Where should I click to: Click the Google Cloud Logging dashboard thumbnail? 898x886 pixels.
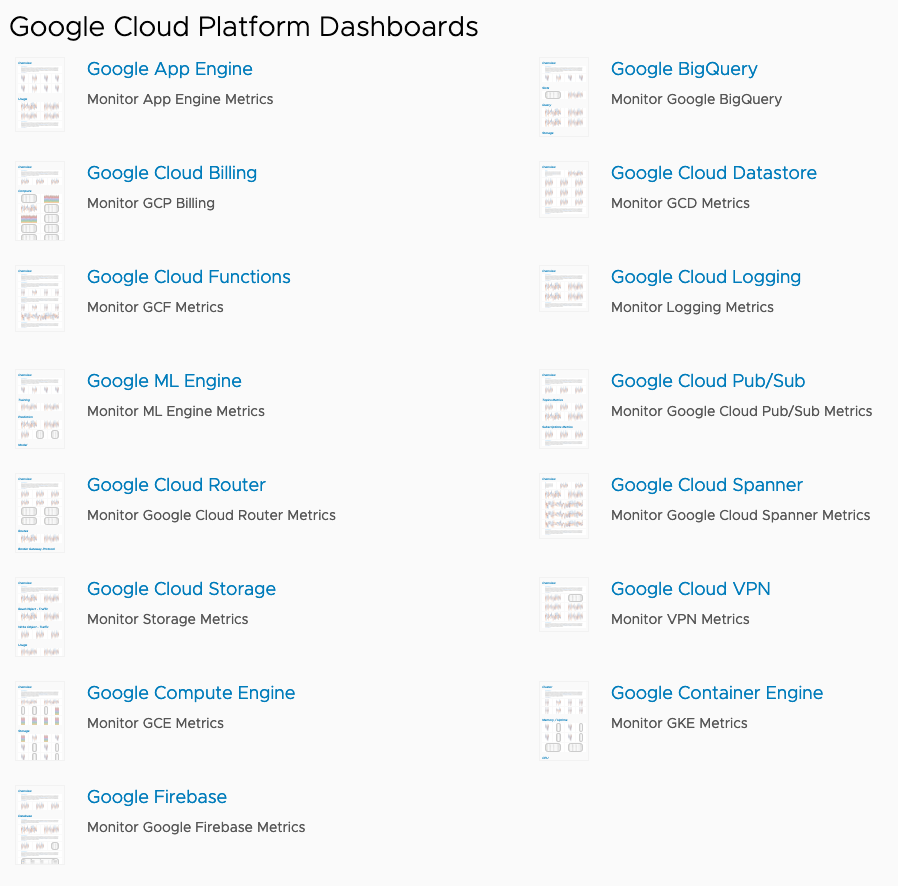564,289
